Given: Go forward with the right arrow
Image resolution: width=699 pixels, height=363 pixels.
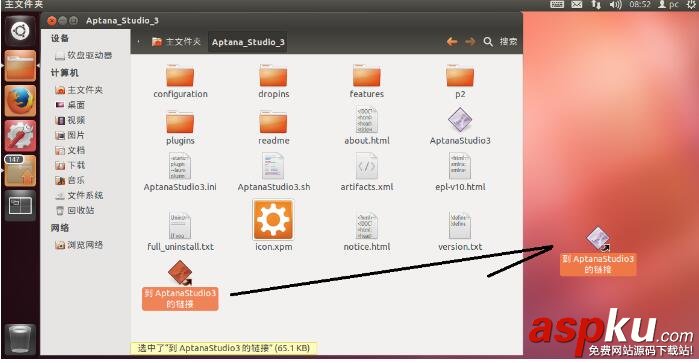Looking at the screenshot, I should 470,41.
